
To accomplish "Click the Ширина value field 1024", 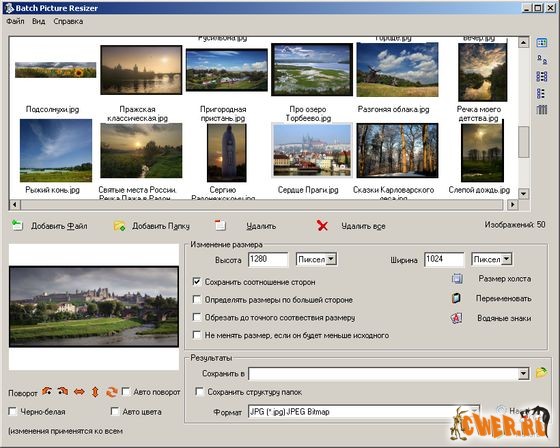I will tap(444, 259).
